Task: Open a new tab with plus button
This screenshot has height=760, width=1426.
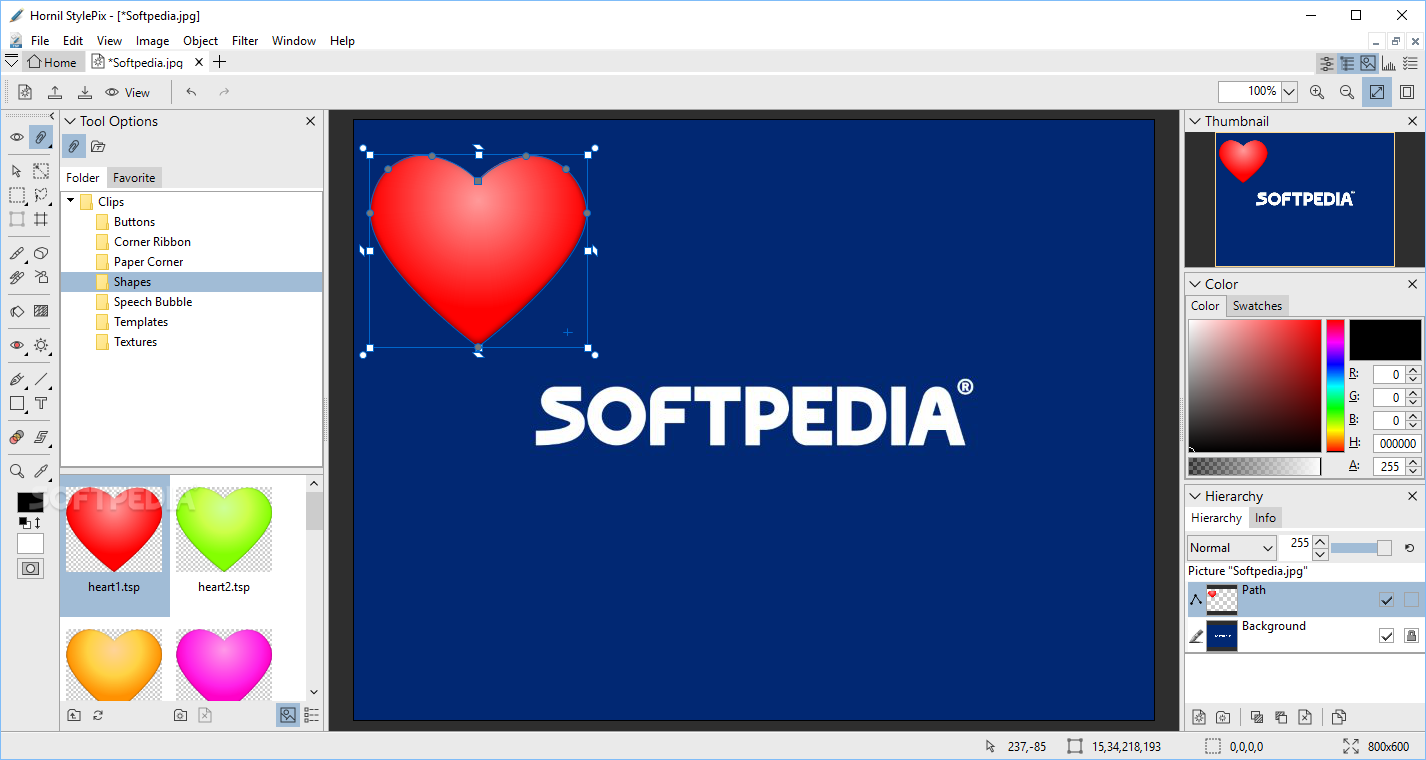Action: (x=220, y=62)
